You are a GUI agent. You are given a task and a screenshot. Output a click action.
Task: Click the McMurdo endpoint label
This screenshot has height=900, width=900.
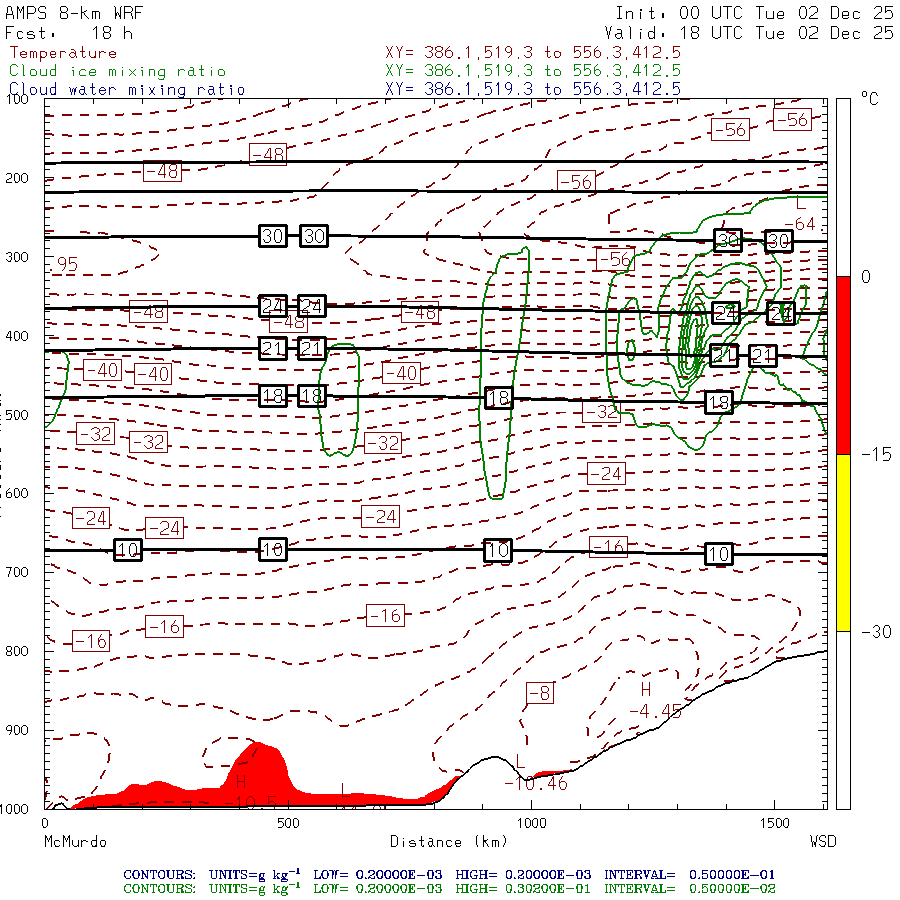[x=75, y=842]
